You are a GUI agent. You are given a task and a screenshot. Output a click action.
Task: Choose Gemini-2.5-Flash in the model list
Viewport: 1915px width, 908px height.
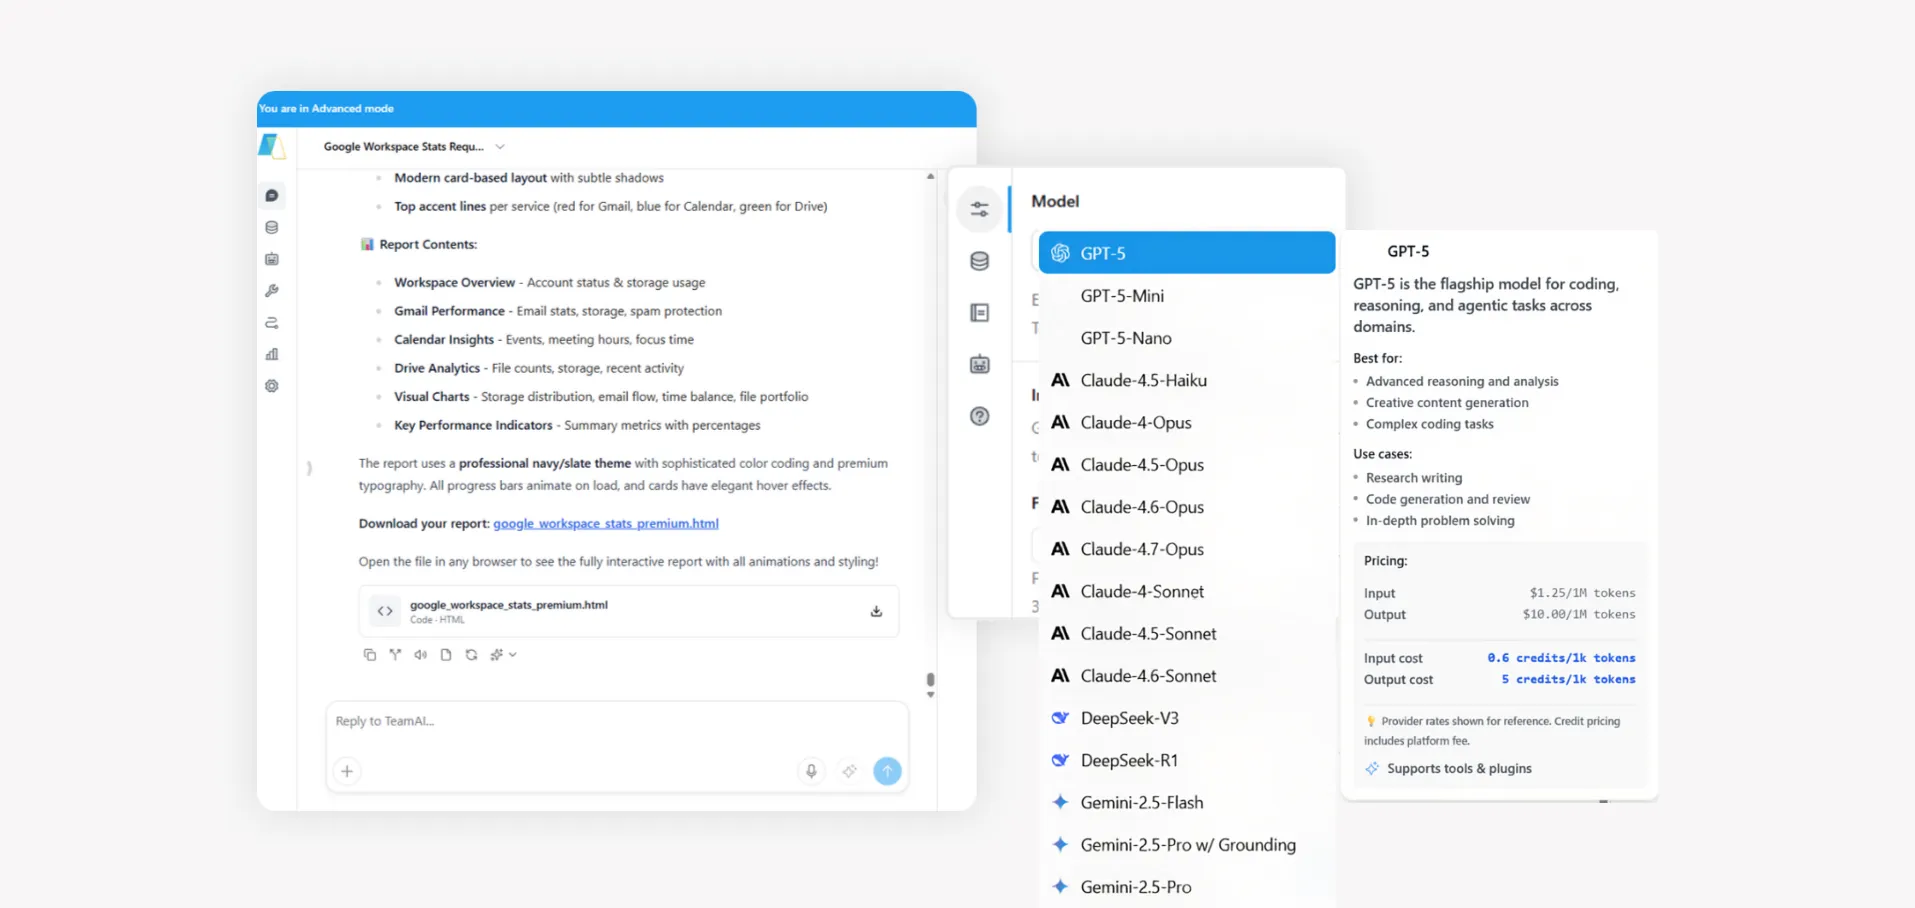(1187, 802)
